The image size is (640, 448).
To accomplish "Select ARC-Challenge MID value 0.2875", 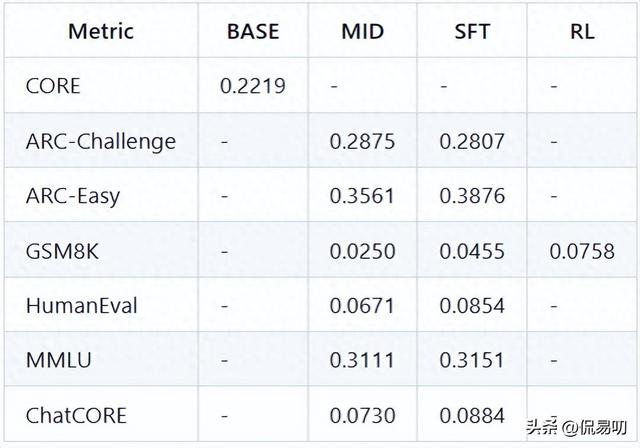I will pyautogui.click(x=363, y=141).
